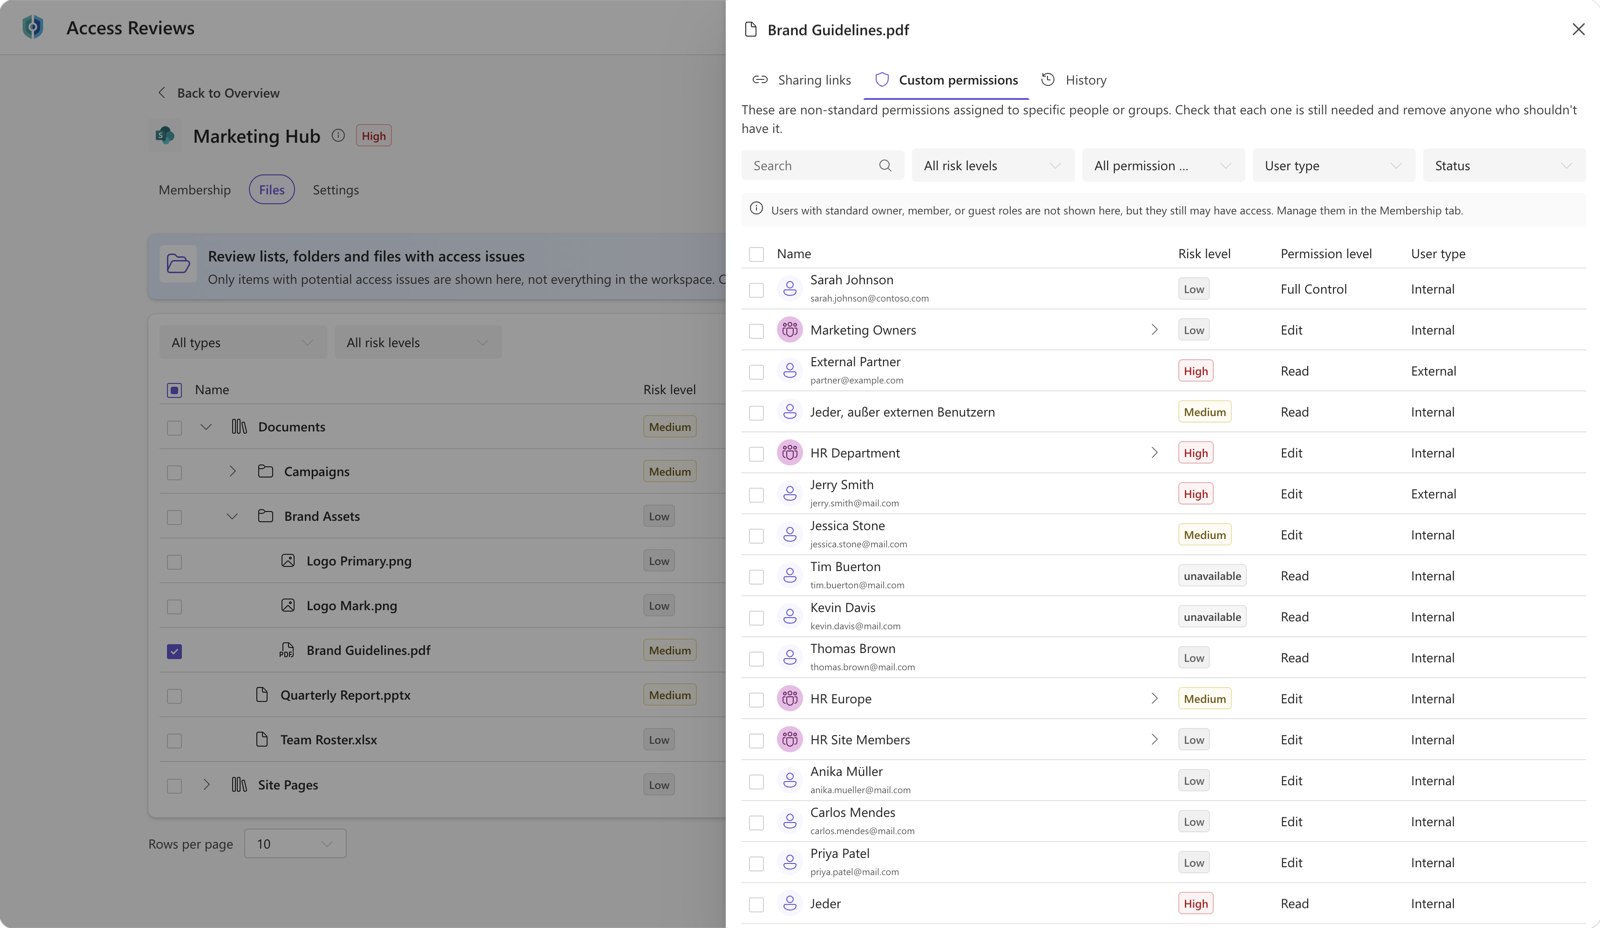Click the Documents library icon
The height and width of the screenshot is (928, 1600).
239,427
